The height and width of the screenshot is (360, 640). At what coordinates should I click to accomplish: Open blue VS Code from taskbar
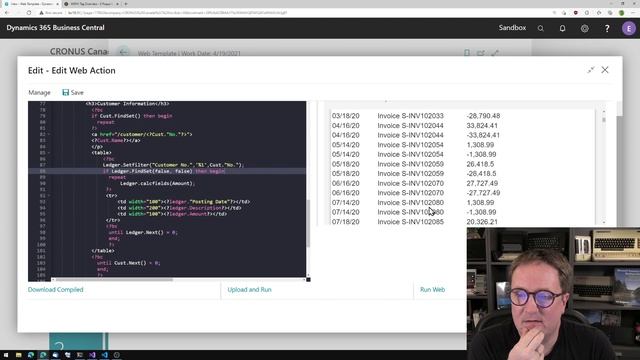coord(104,355)
